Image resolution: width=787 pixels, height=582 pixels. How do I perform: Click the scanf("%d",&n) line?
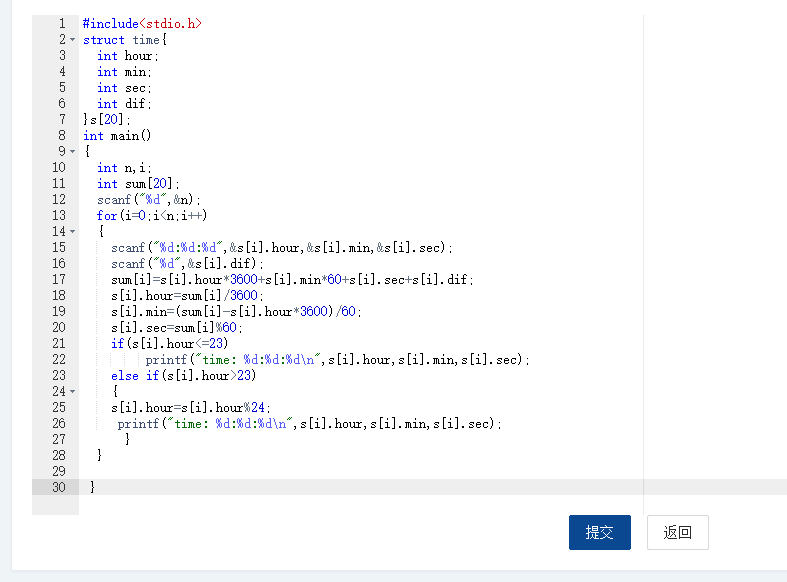[x=149, y=200]
